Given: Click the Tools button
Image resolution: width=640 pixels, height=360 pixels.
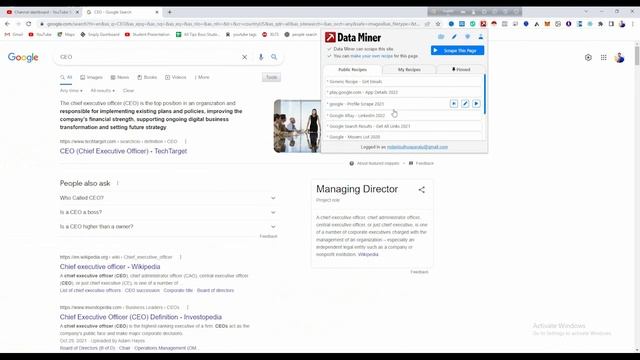Looking at the screenshot, I should pyautogui.click(x=271, y=77).
